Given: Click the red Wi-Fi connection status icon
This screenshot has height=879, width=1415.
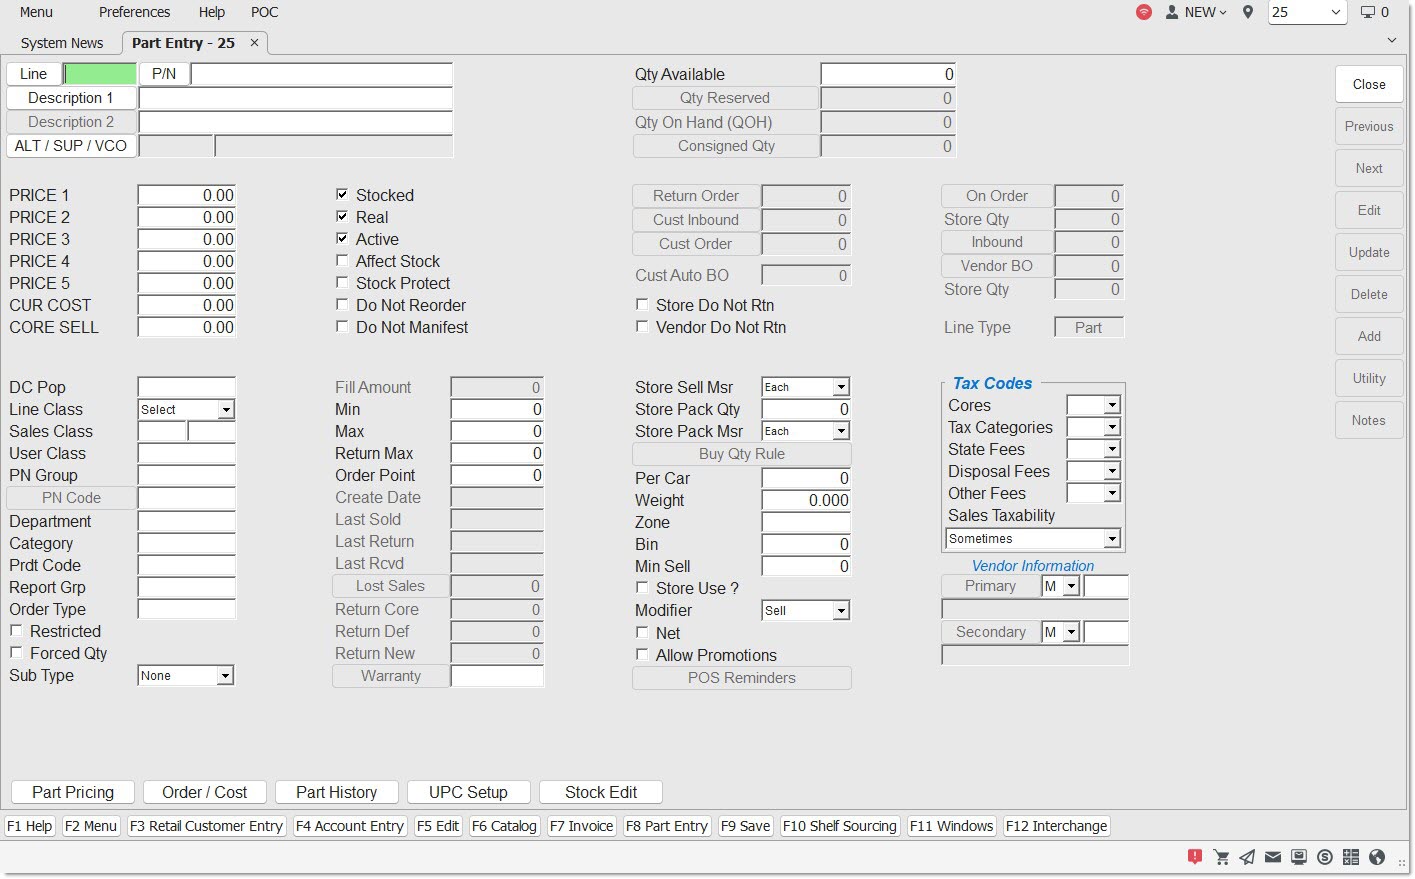Looking at the screenshot, I should (x=1144, y=13).
